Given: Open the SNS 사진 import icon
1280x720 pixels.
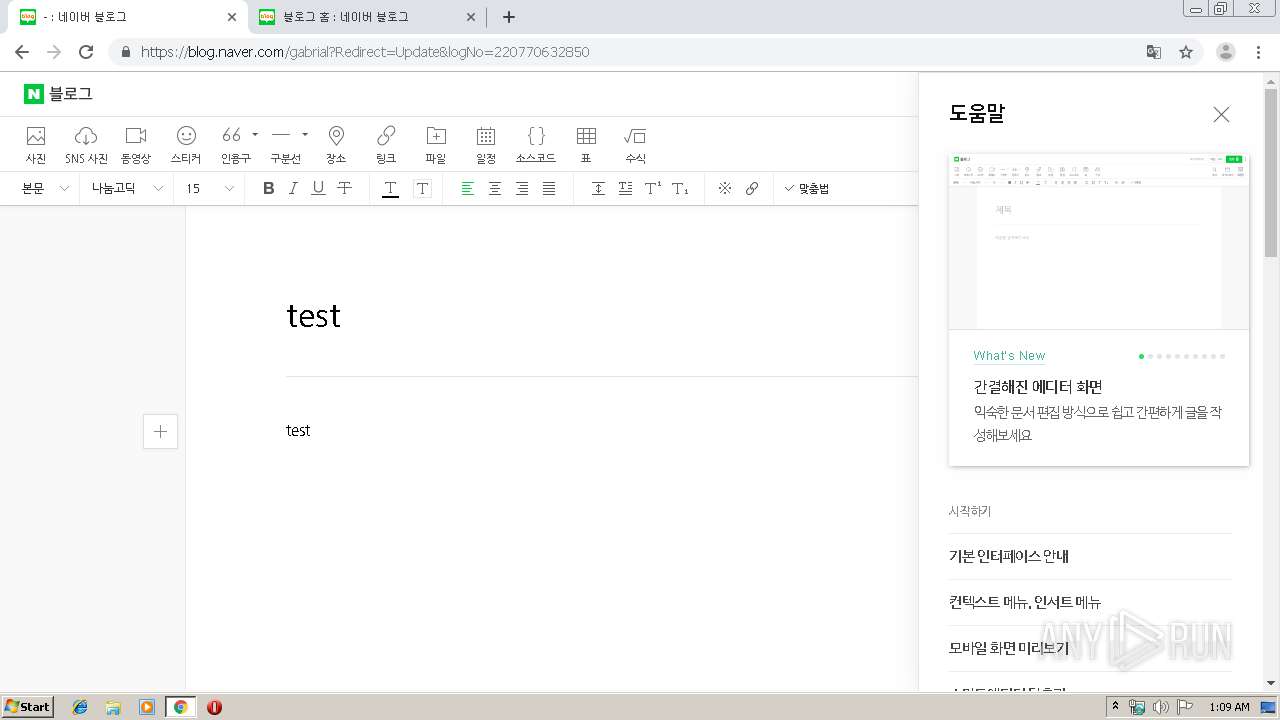Looking at the screenshot, I should pos(86,145).
